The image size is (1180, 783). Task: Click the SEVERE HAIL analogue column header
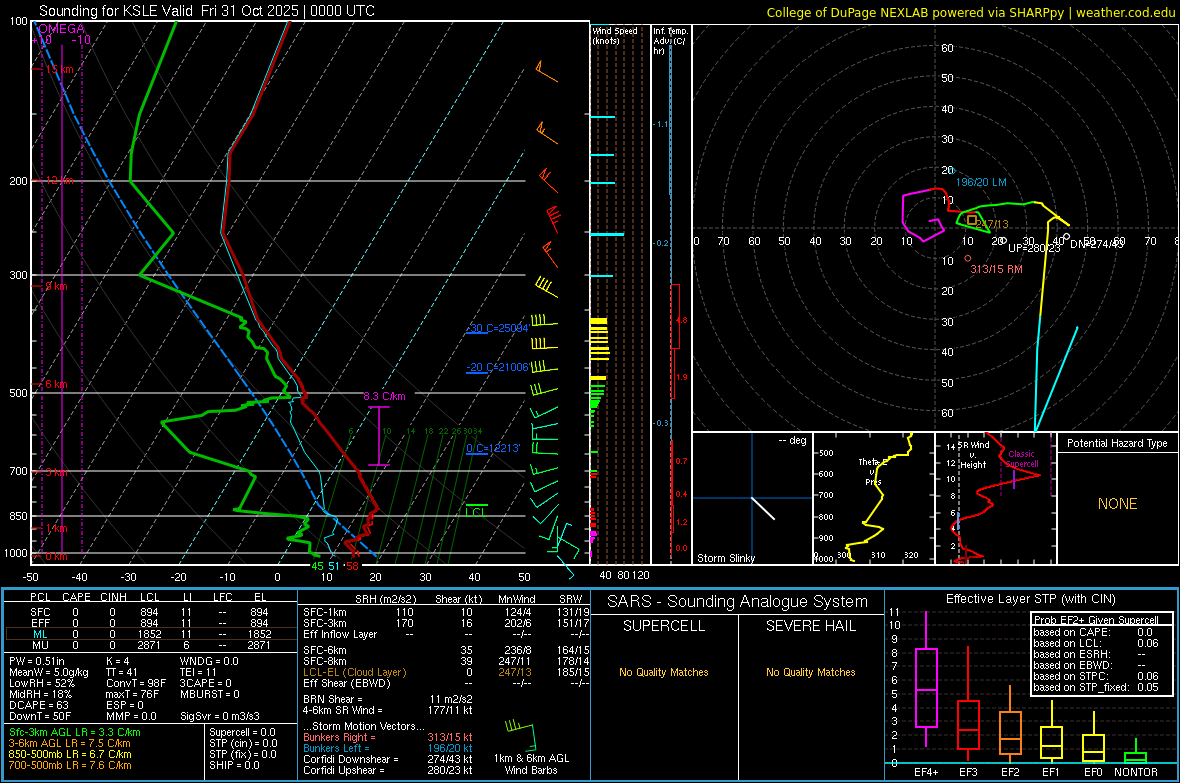tap(810, 626)
